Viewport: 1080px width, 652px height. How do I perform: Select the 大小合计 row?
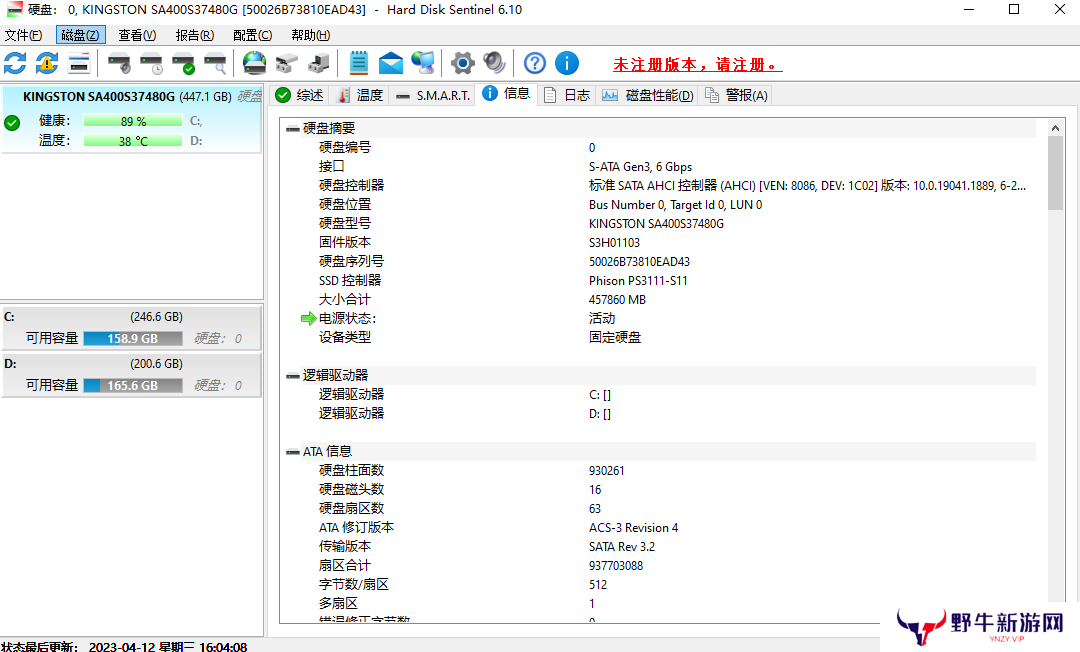[x=661, y=299]
